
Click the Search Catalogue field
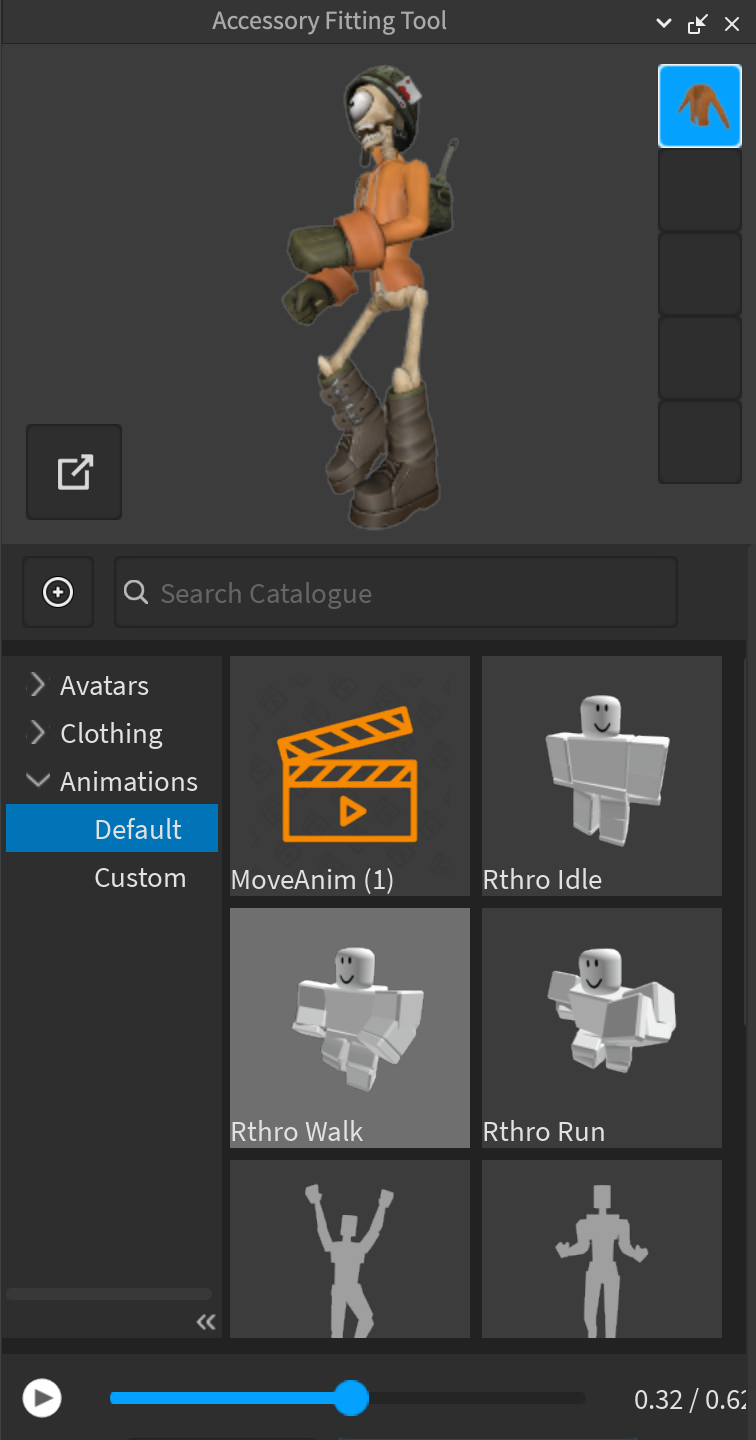tap(396, 592)
